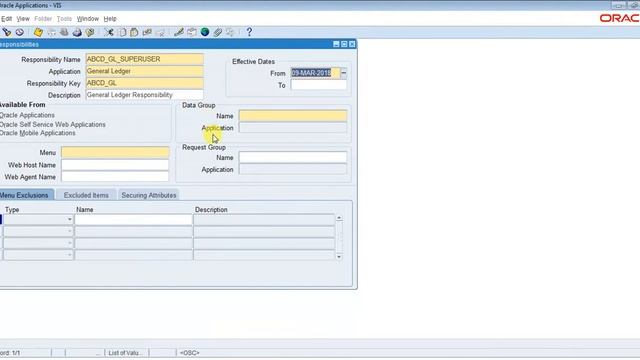Click the Zoom toolbar icon
640x360 pixels.
point(191,32)
